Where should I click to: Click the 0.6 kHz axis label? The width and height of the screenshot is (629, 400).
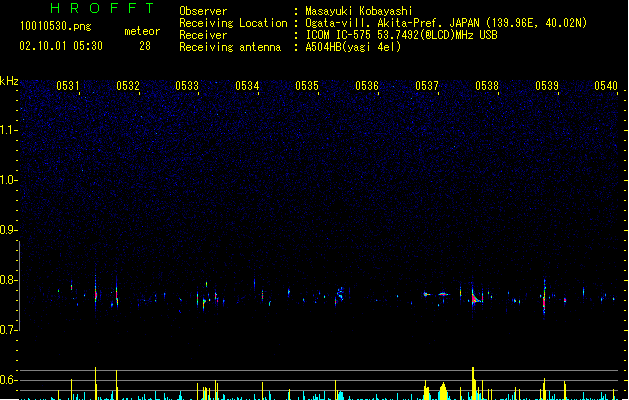coord(8,380)
